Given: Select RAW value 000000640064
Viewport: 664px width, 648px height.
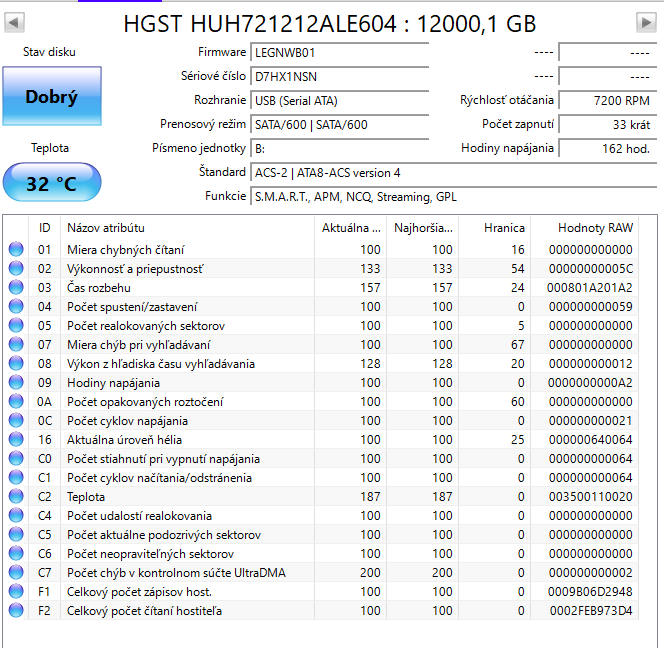Looking at the screenshot, I should (x=591, y=440).
